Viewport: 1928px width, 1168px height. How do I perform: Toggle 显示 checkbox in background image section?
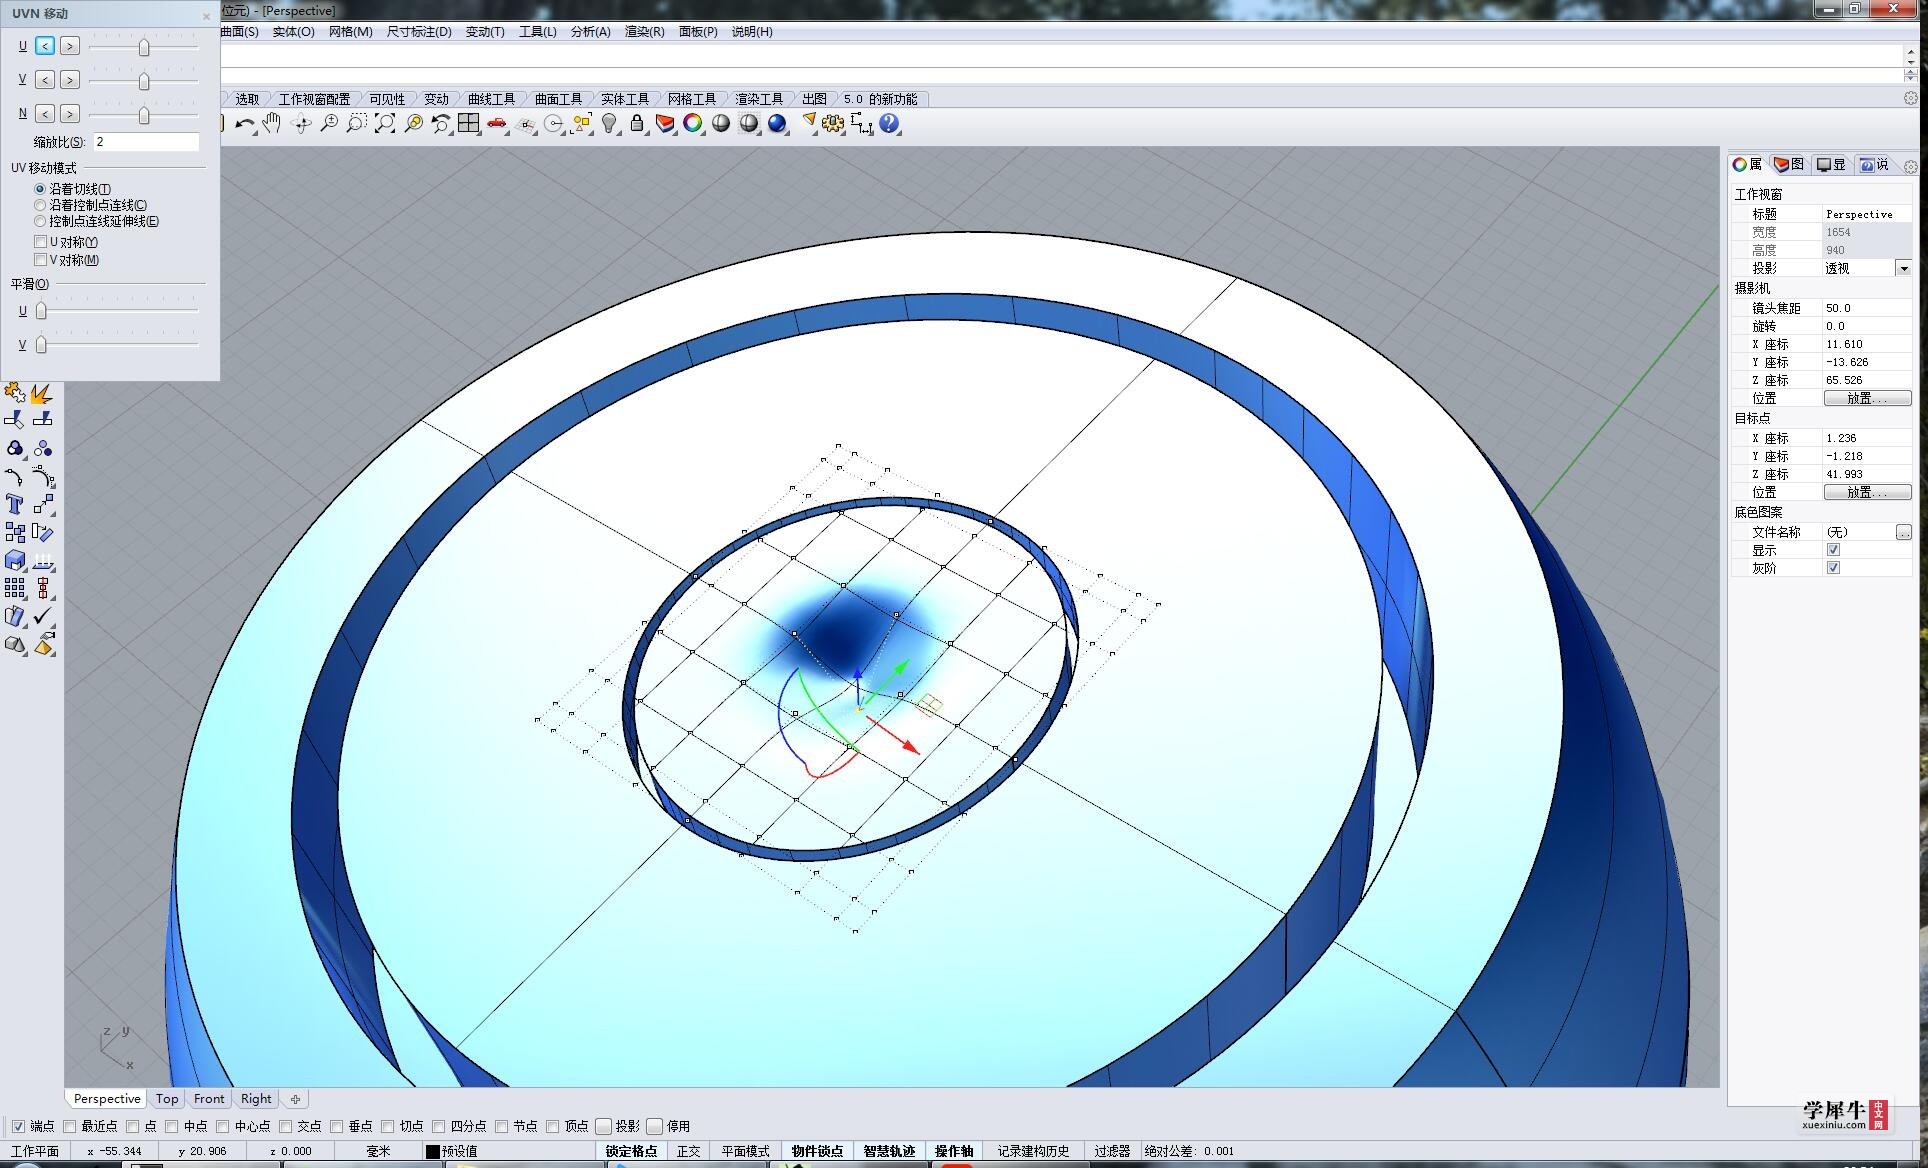(x=1833, y=550)
